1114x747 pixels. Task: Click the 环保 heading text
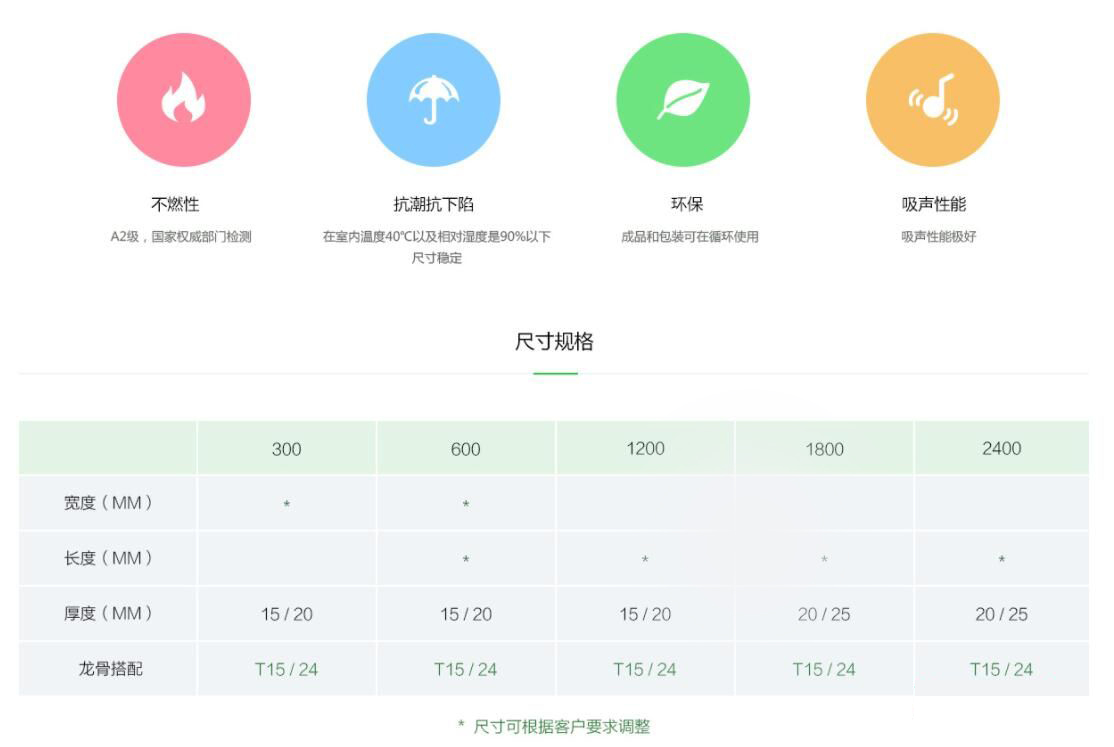coord(687,204)
